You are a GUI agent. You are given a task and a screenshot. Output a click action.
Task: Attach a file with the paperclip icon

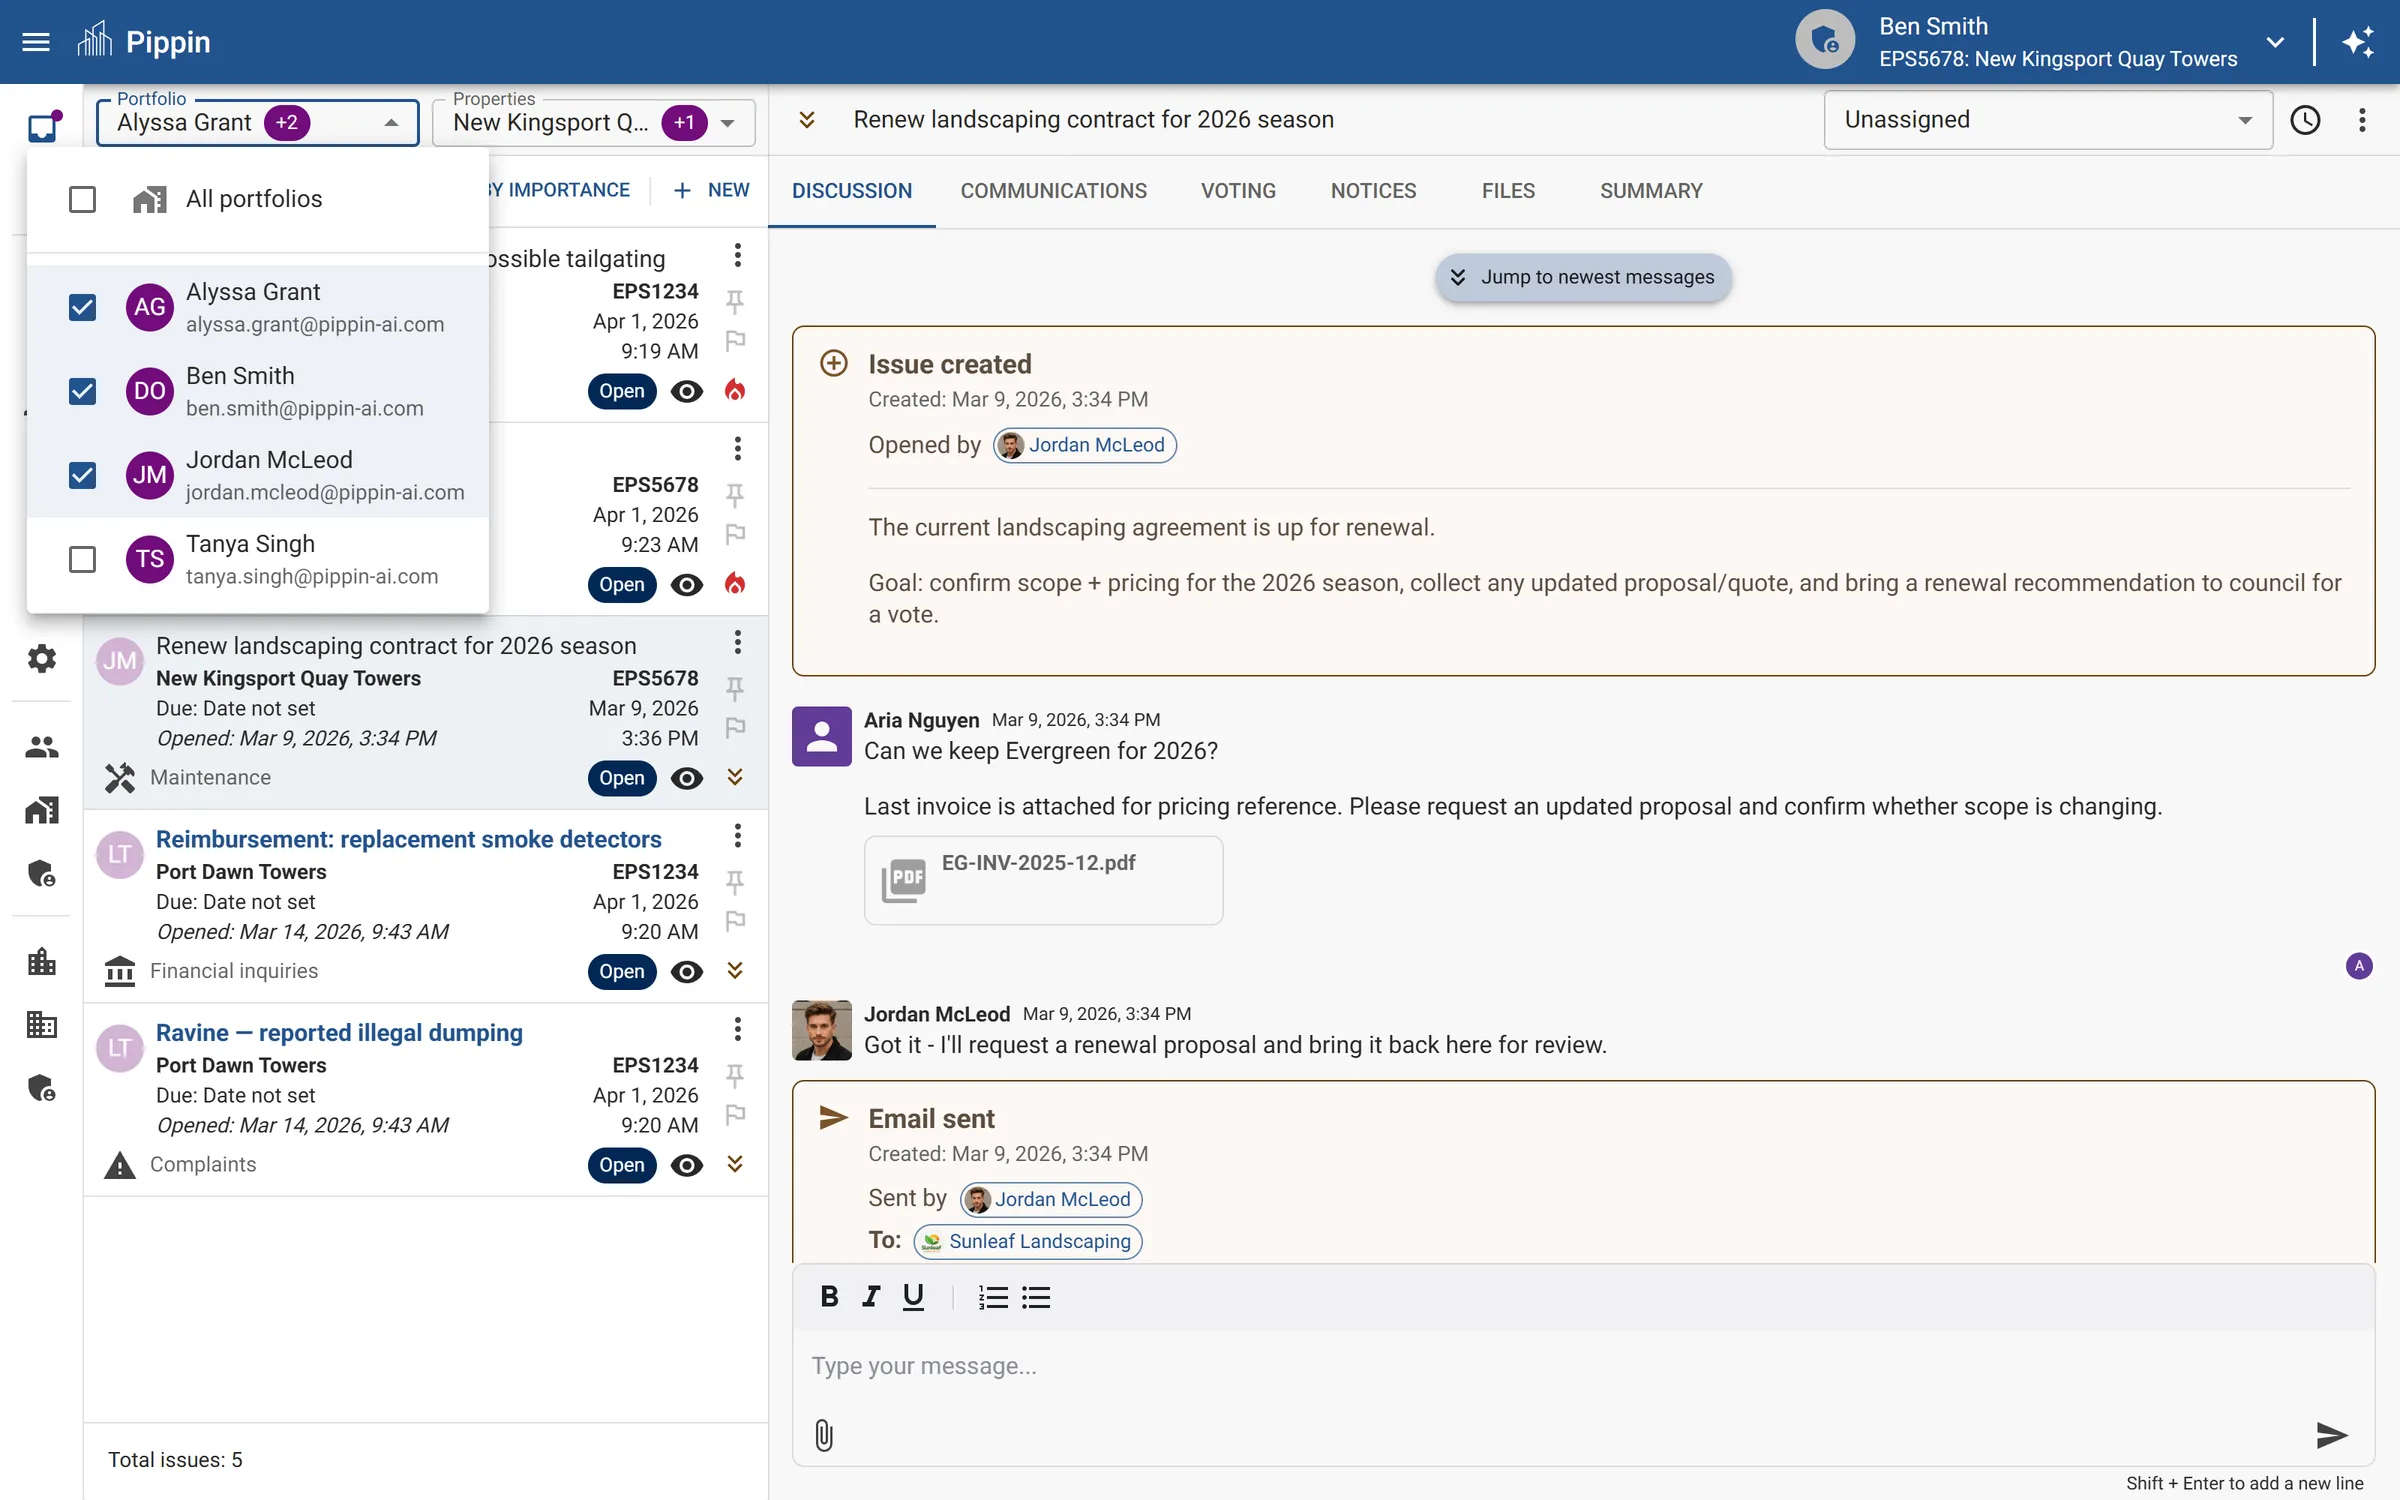[823, 1436]
